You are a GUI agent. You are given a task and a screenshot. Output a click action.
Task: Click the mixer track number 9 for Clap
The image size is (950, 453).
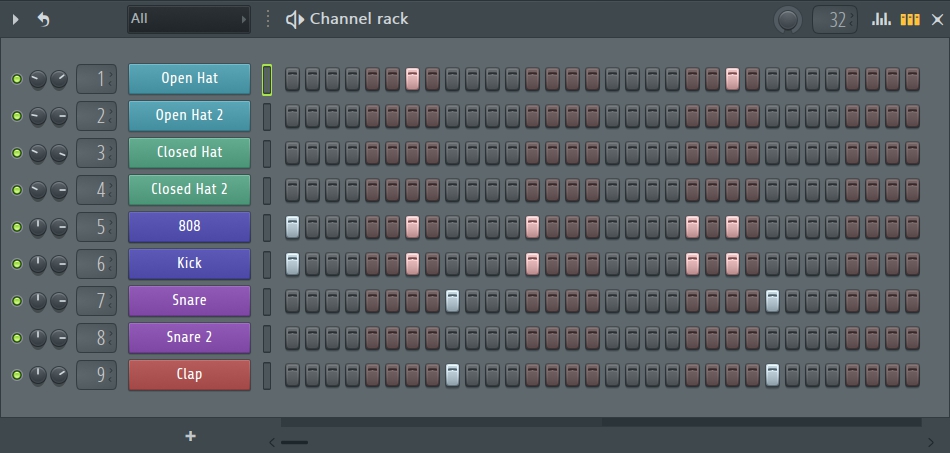96,375
